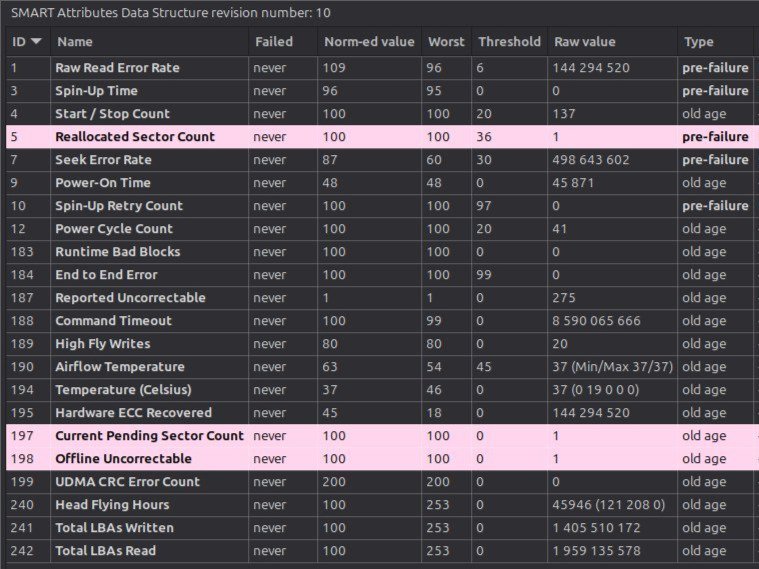Image resolution: width=759 pixels, height=569 pixels.
Task: Select the Total LBAs Written row
Action: click(x=114, y=528)
